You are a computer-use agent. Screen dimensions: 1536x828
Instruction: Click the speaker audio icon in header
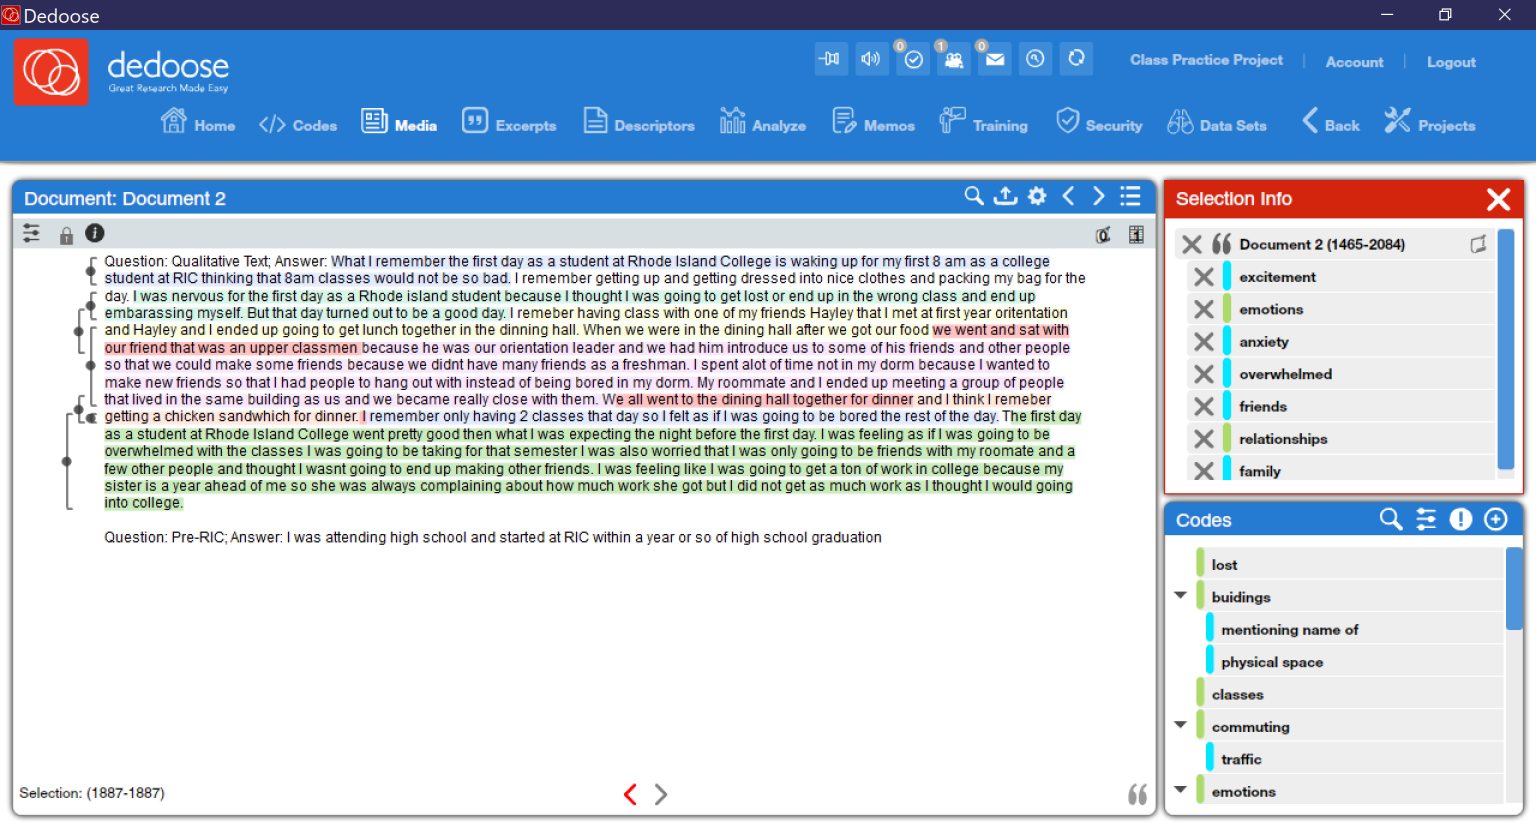(871, 59)
